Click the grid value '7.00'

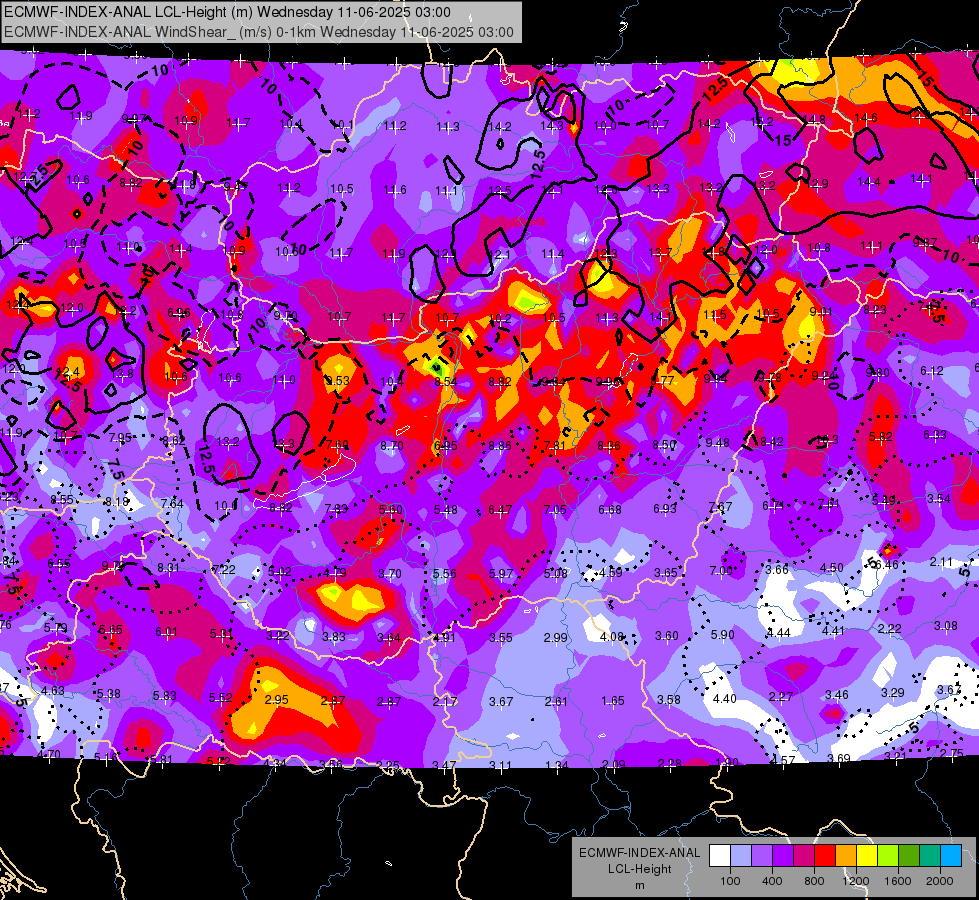pos(721,571)
